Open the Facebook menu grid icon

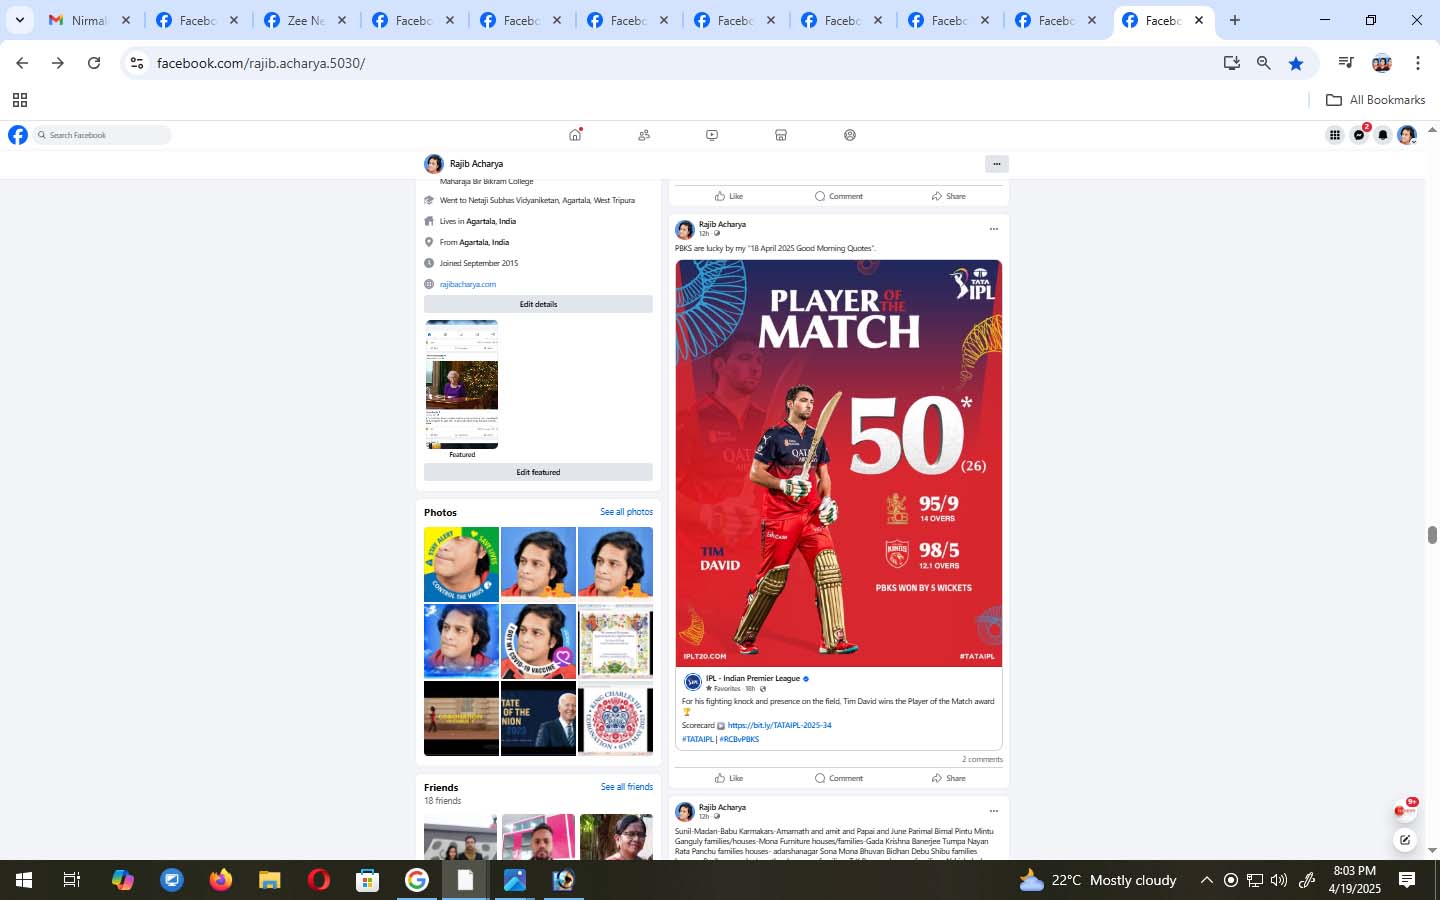pos(1335,135)
